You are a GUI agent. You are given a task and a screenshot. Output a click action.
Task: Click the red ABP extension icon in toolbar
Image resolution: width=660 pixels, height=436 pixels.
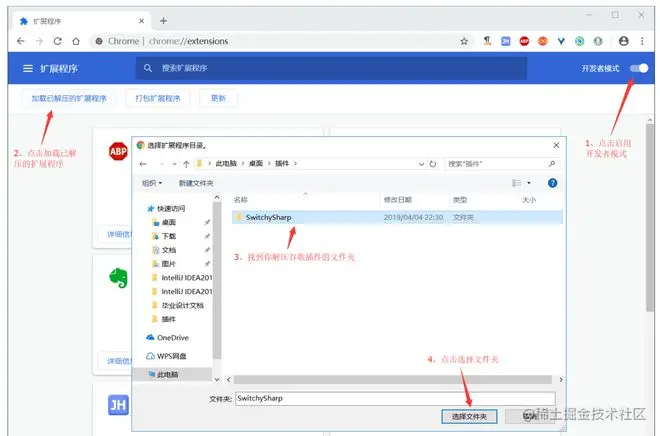click(x=524, y=41)
